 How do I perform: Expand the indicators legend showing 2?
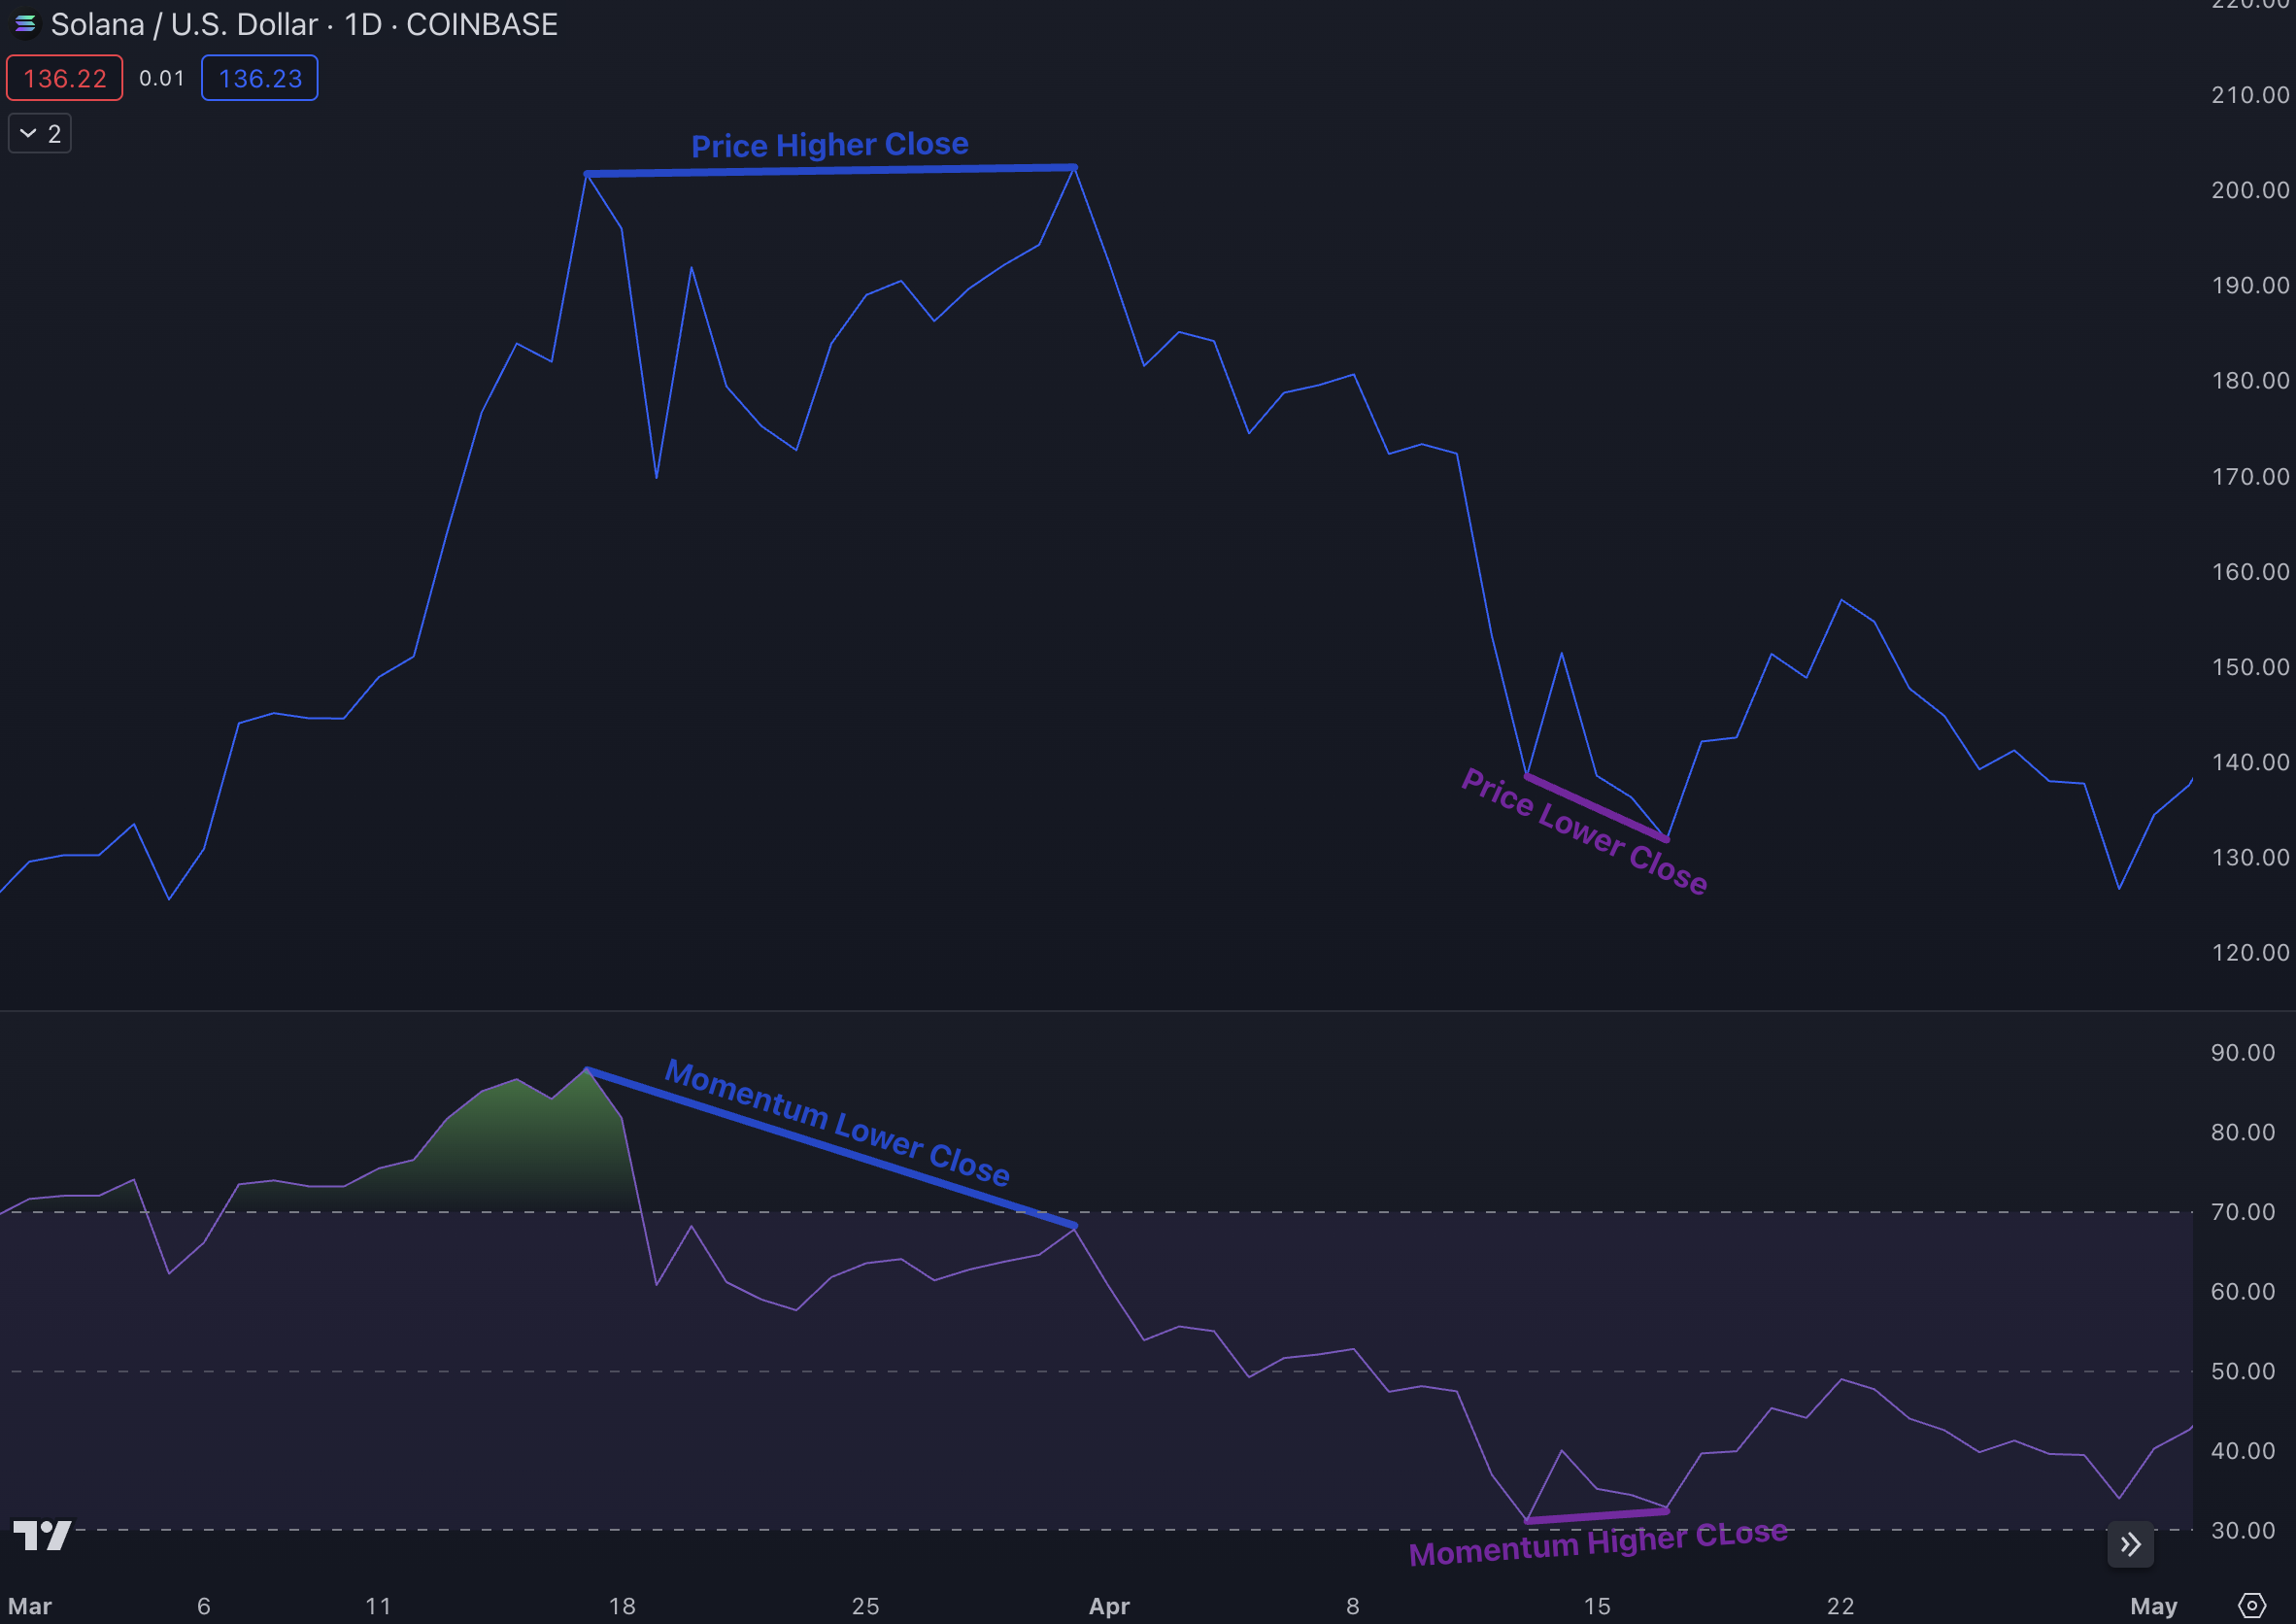[x=40, y=134]
